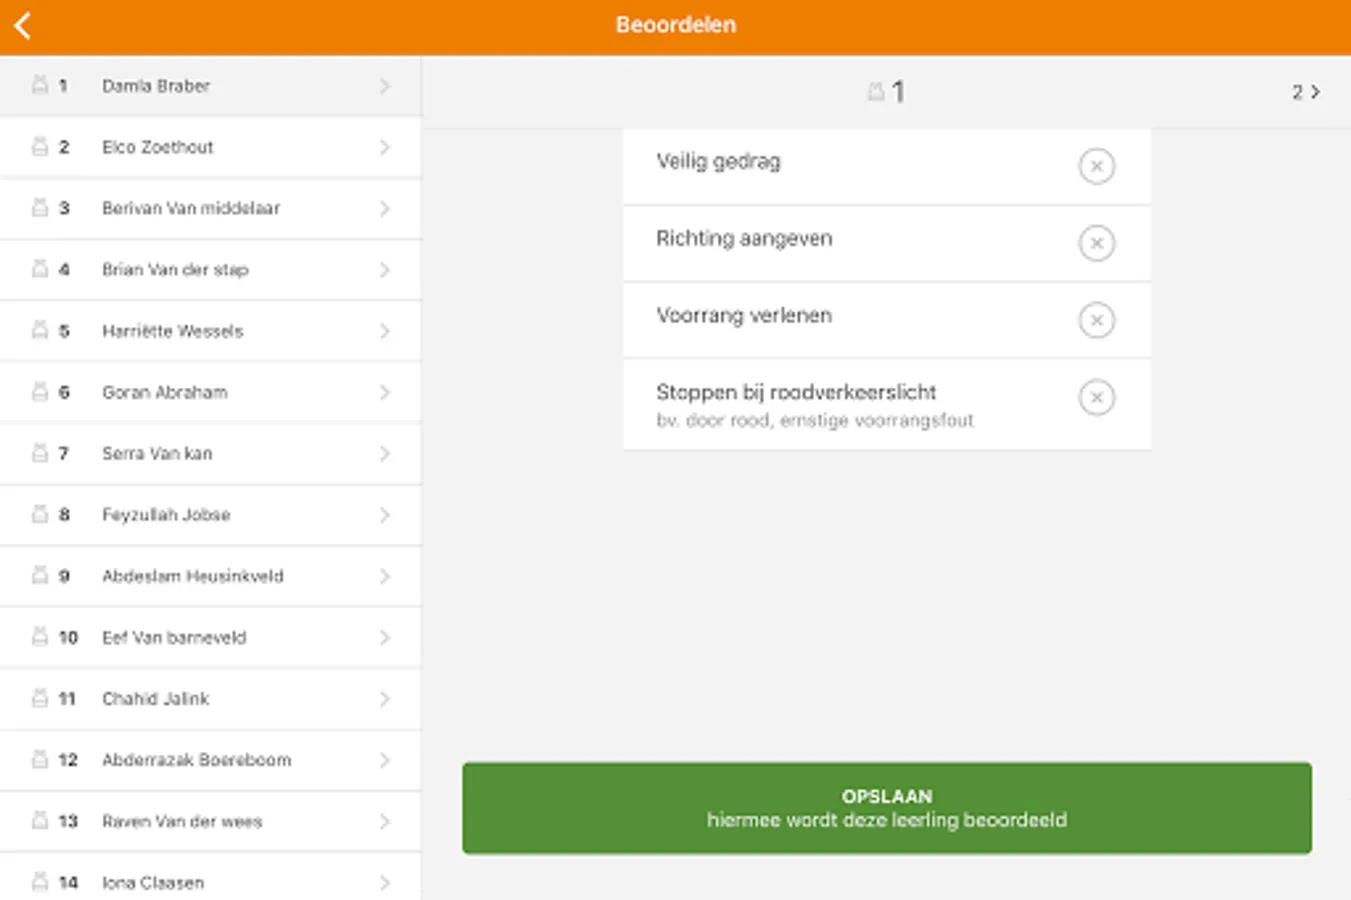This screenshot has height=900, width=1351.
Task: Click the bib icon for Goran Abraham
Action: point(40,392)
